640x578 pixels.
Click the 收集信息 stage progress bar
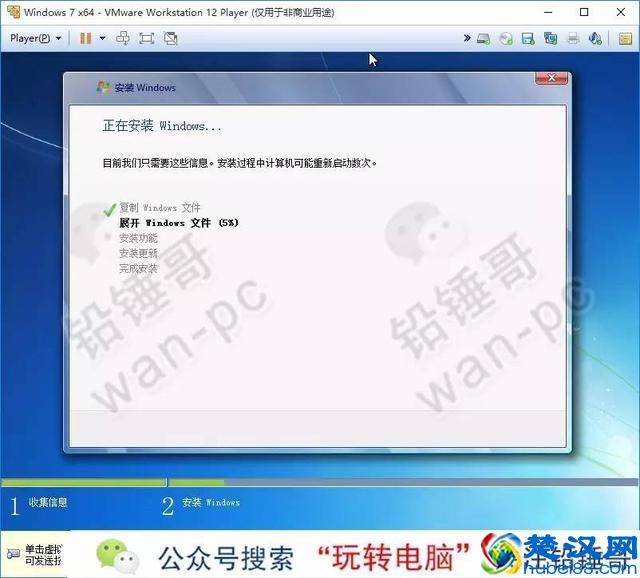[84, 482]
